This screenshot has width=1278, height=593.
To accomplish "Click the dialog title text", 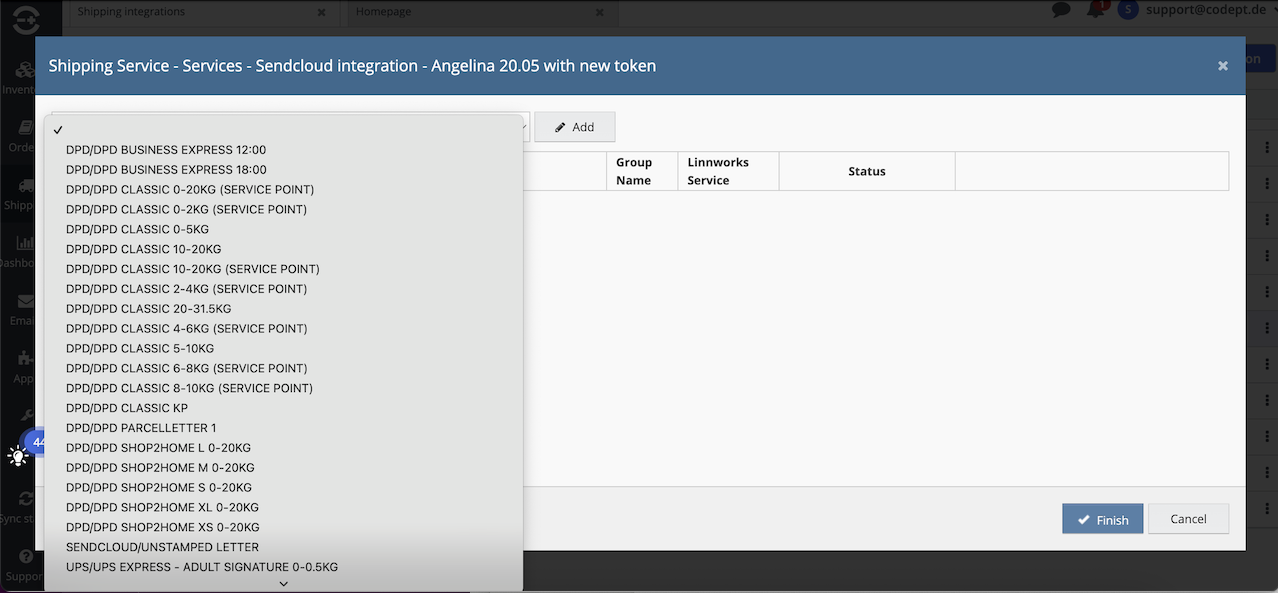I will (352, 66).
